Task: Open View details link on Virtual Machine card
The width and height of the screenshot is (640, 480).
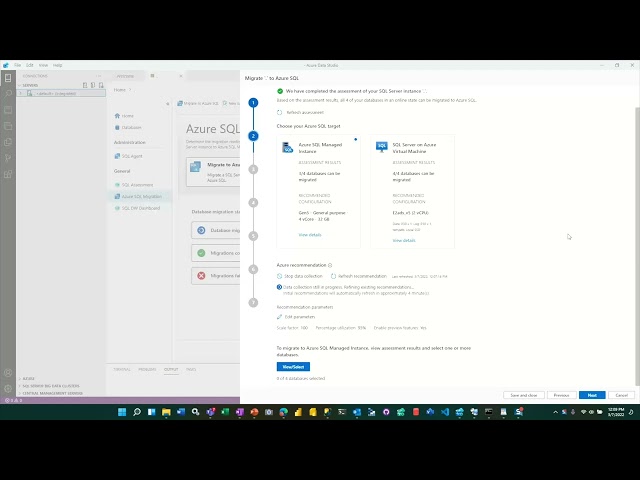Action: click(404, 240)
